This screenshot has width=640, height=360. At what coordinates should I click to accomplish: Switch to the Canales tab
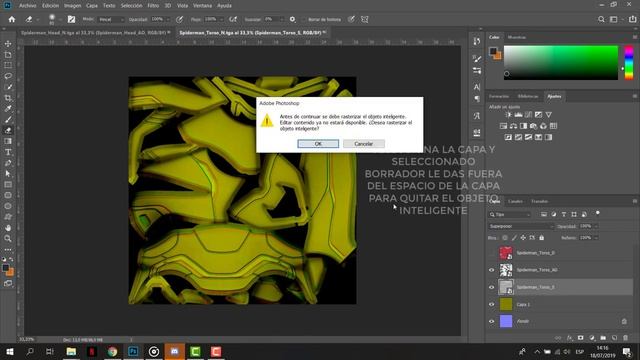pos(515,201)
